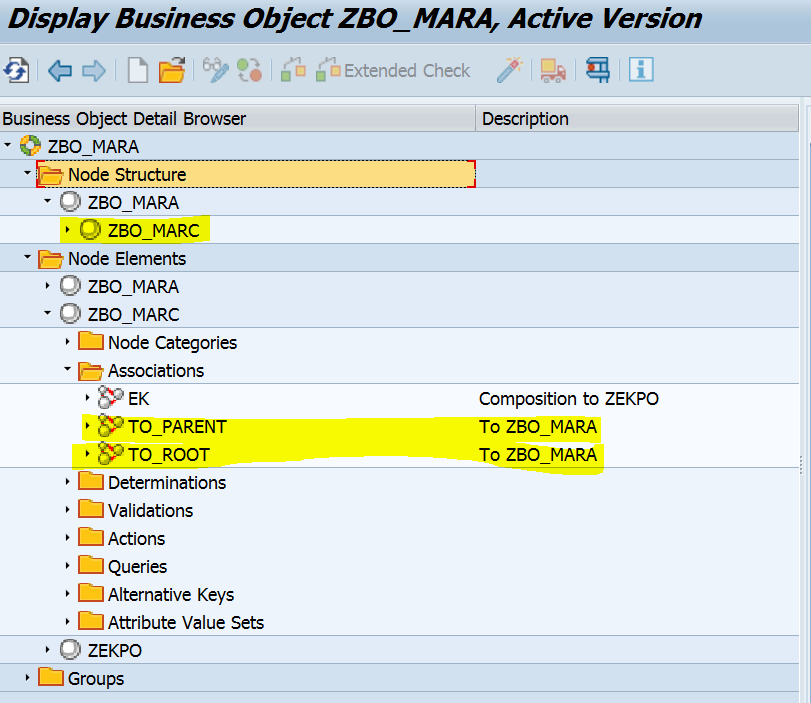Click the transport truck icon
Image resolution: width=811 pixels, height=703 pixels.
[552, 70]
